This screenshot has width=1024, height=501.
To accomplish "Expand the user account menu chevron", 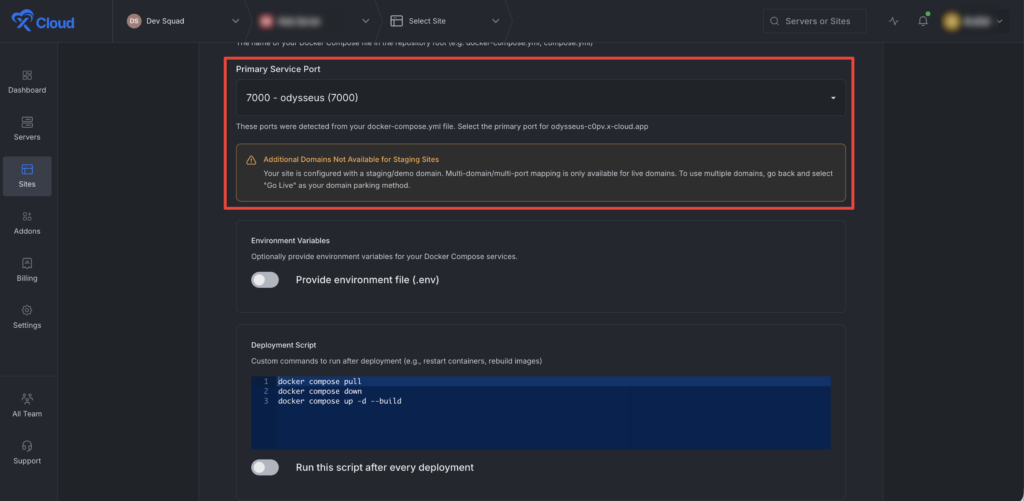I will tap(1000, 21).
